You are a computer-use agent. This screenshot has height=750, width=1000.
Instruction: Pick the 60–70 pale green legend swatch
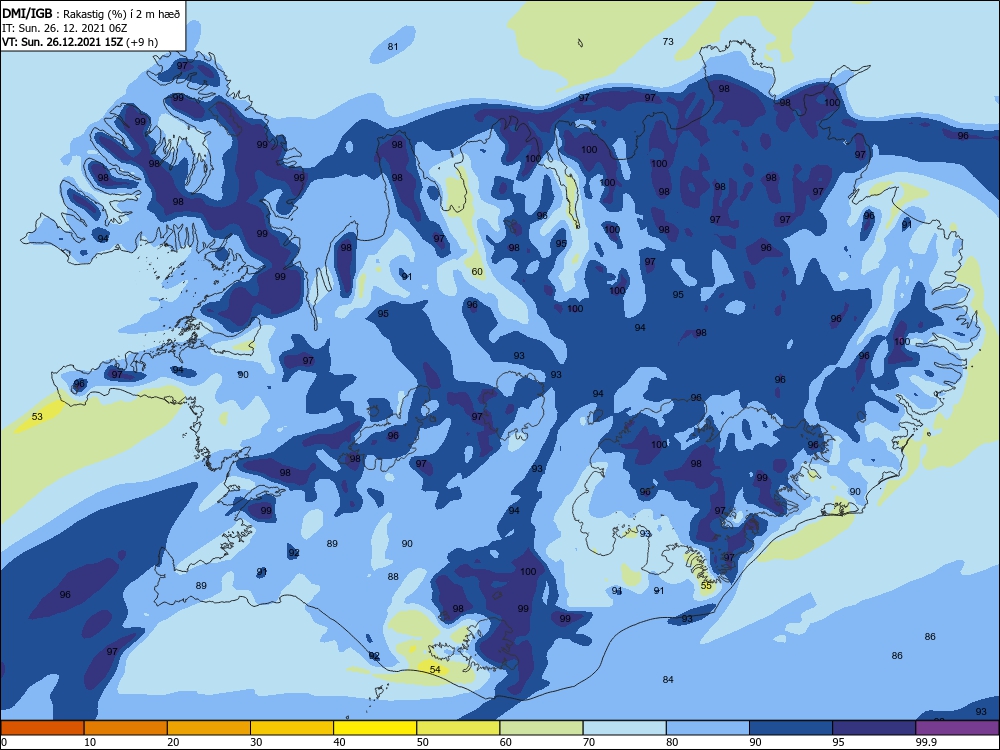[x=541, y=728]
